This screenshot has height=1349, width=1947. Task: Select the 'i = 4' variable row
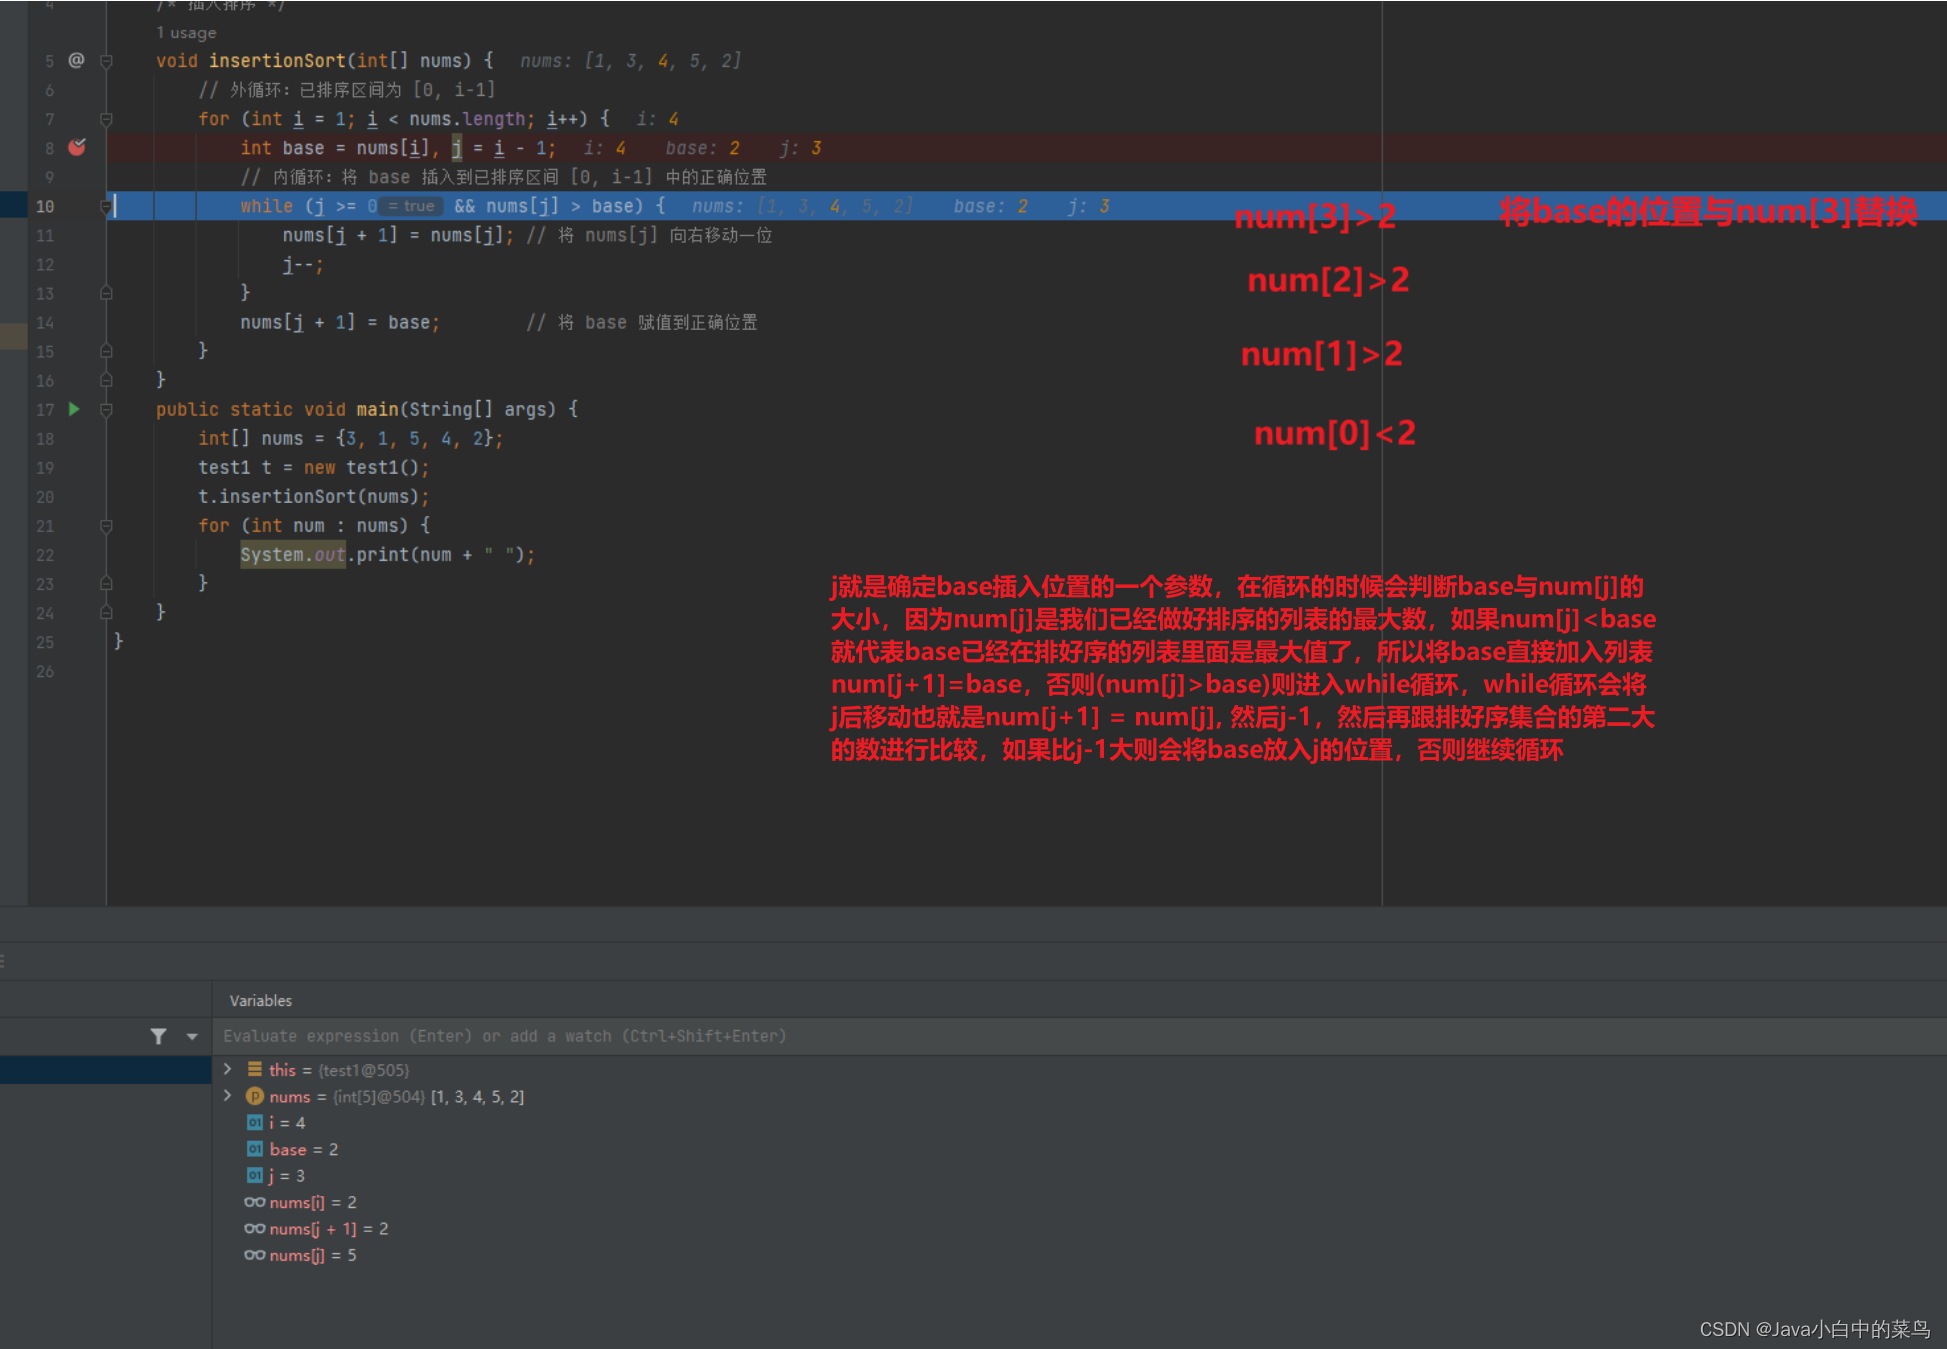pos(288,1123)
